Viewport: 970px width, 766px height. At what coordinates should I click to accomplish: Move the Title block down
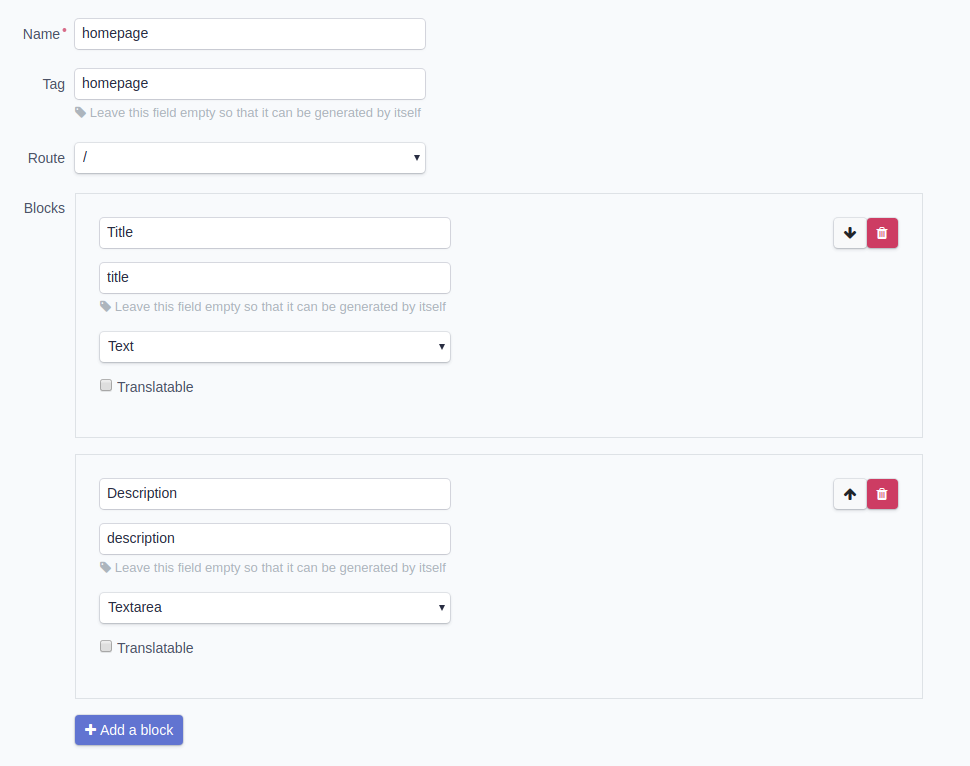[850, 233]
